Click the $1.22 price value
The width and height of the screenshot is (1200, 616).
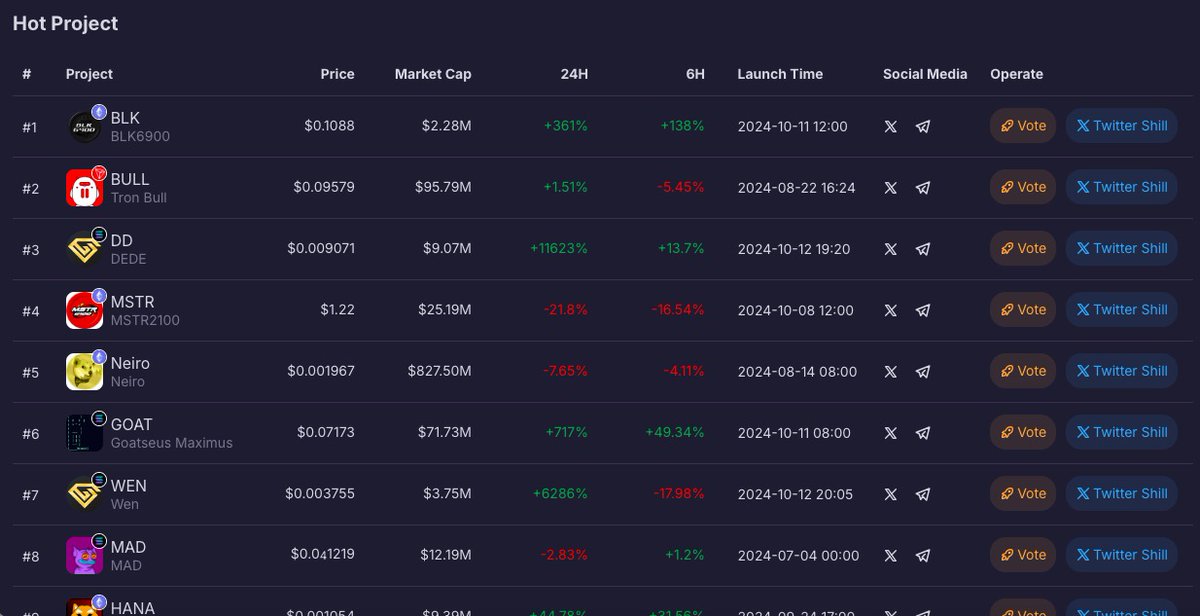click(x=337, y=311)
